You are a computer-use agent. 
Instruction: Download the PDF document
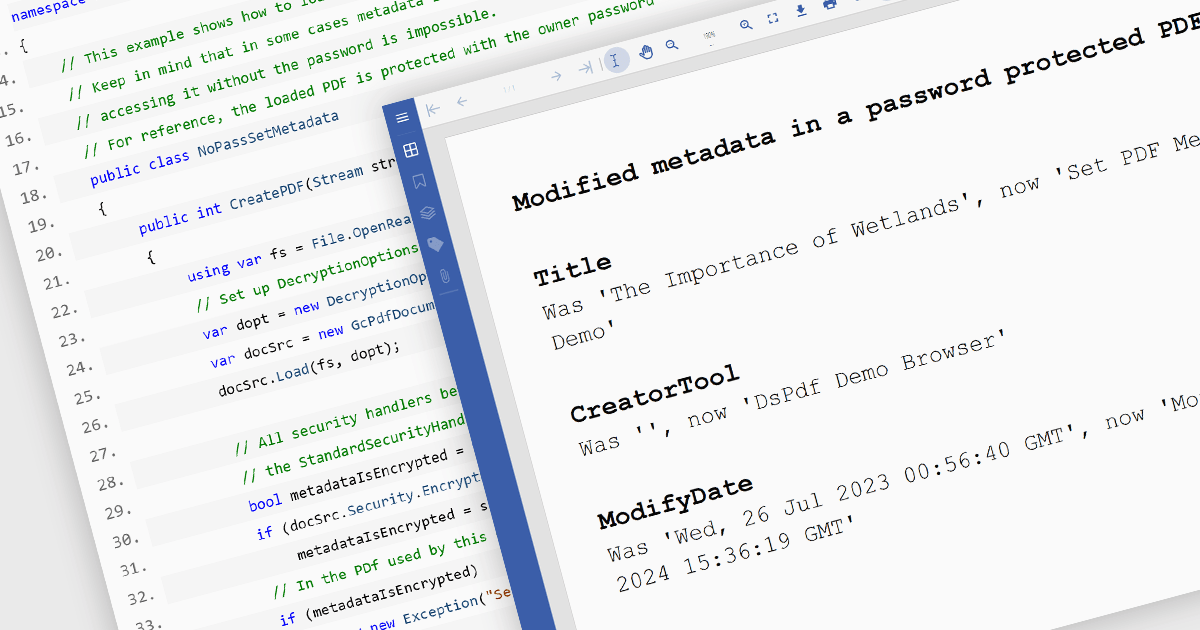coord(801,11)
